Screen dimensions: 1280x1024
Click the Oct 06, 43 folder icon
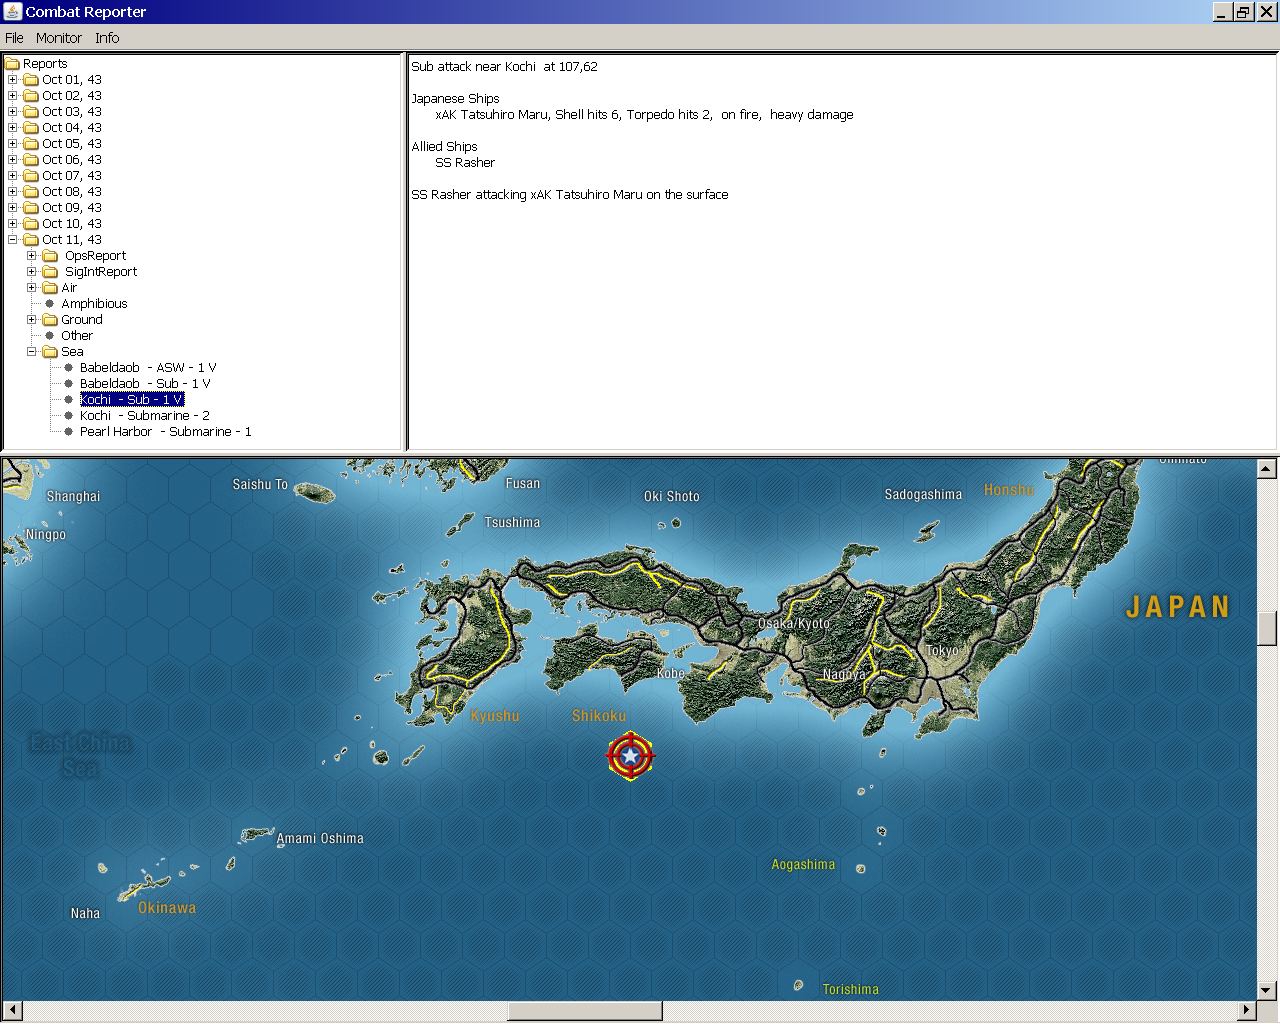pyautogui.click(x=30, y=160)
